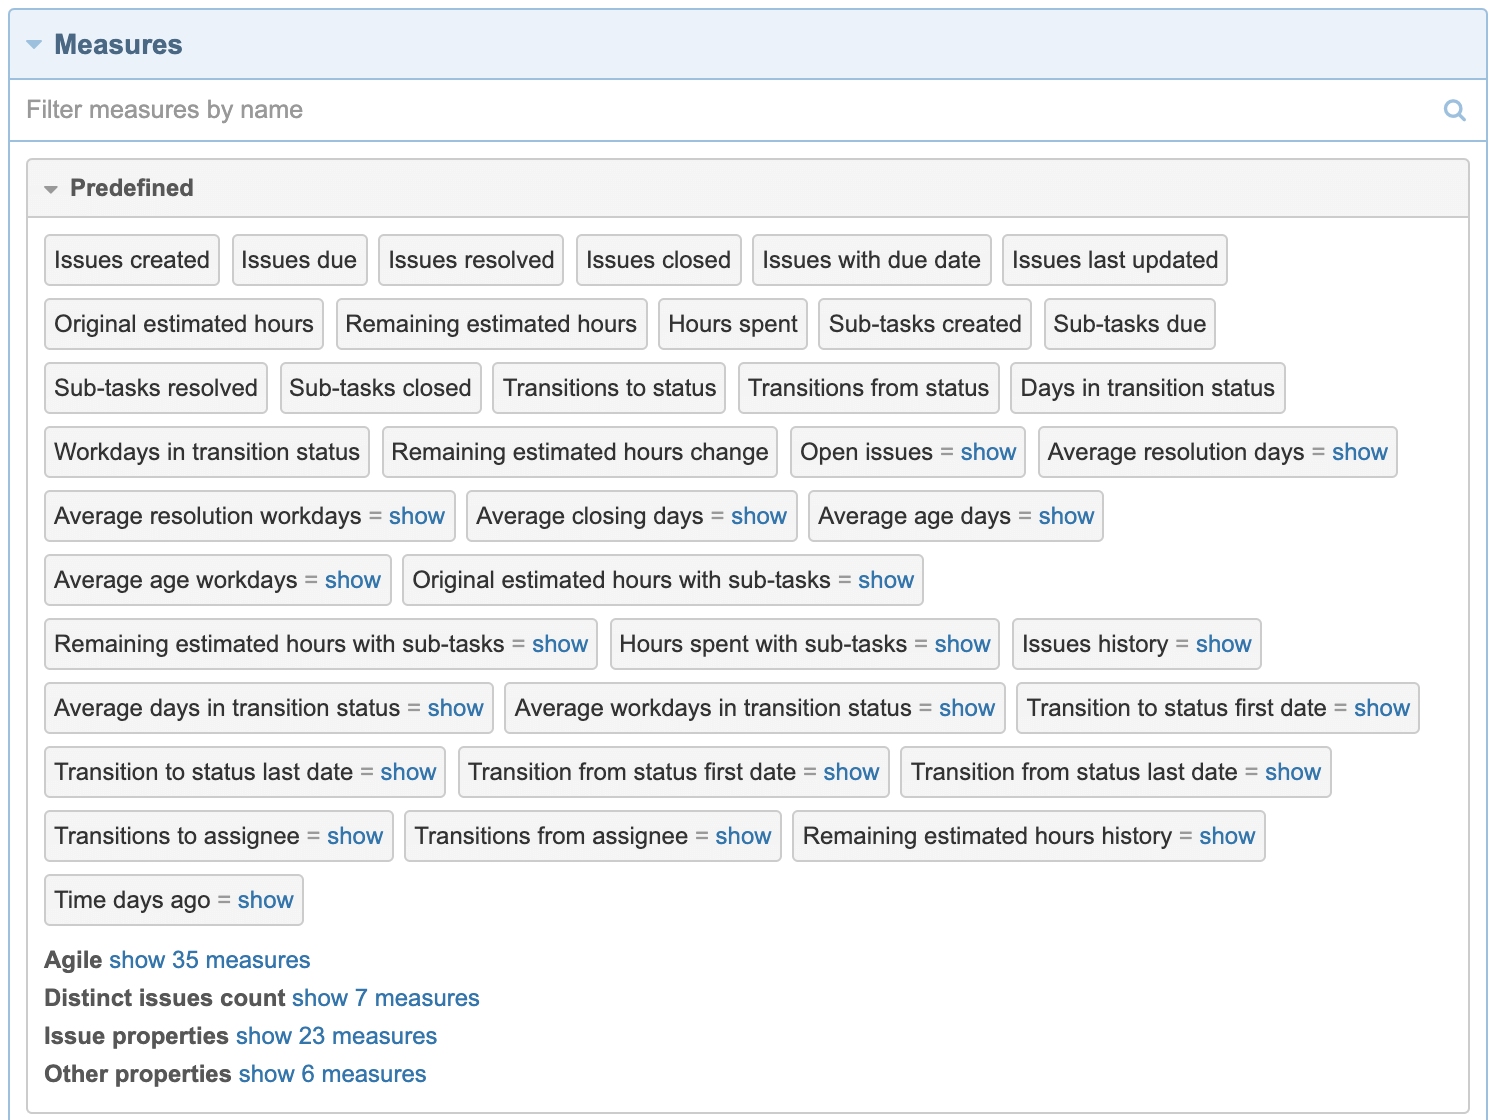Expand Agile show 35 measures

(x=210, y=960)
